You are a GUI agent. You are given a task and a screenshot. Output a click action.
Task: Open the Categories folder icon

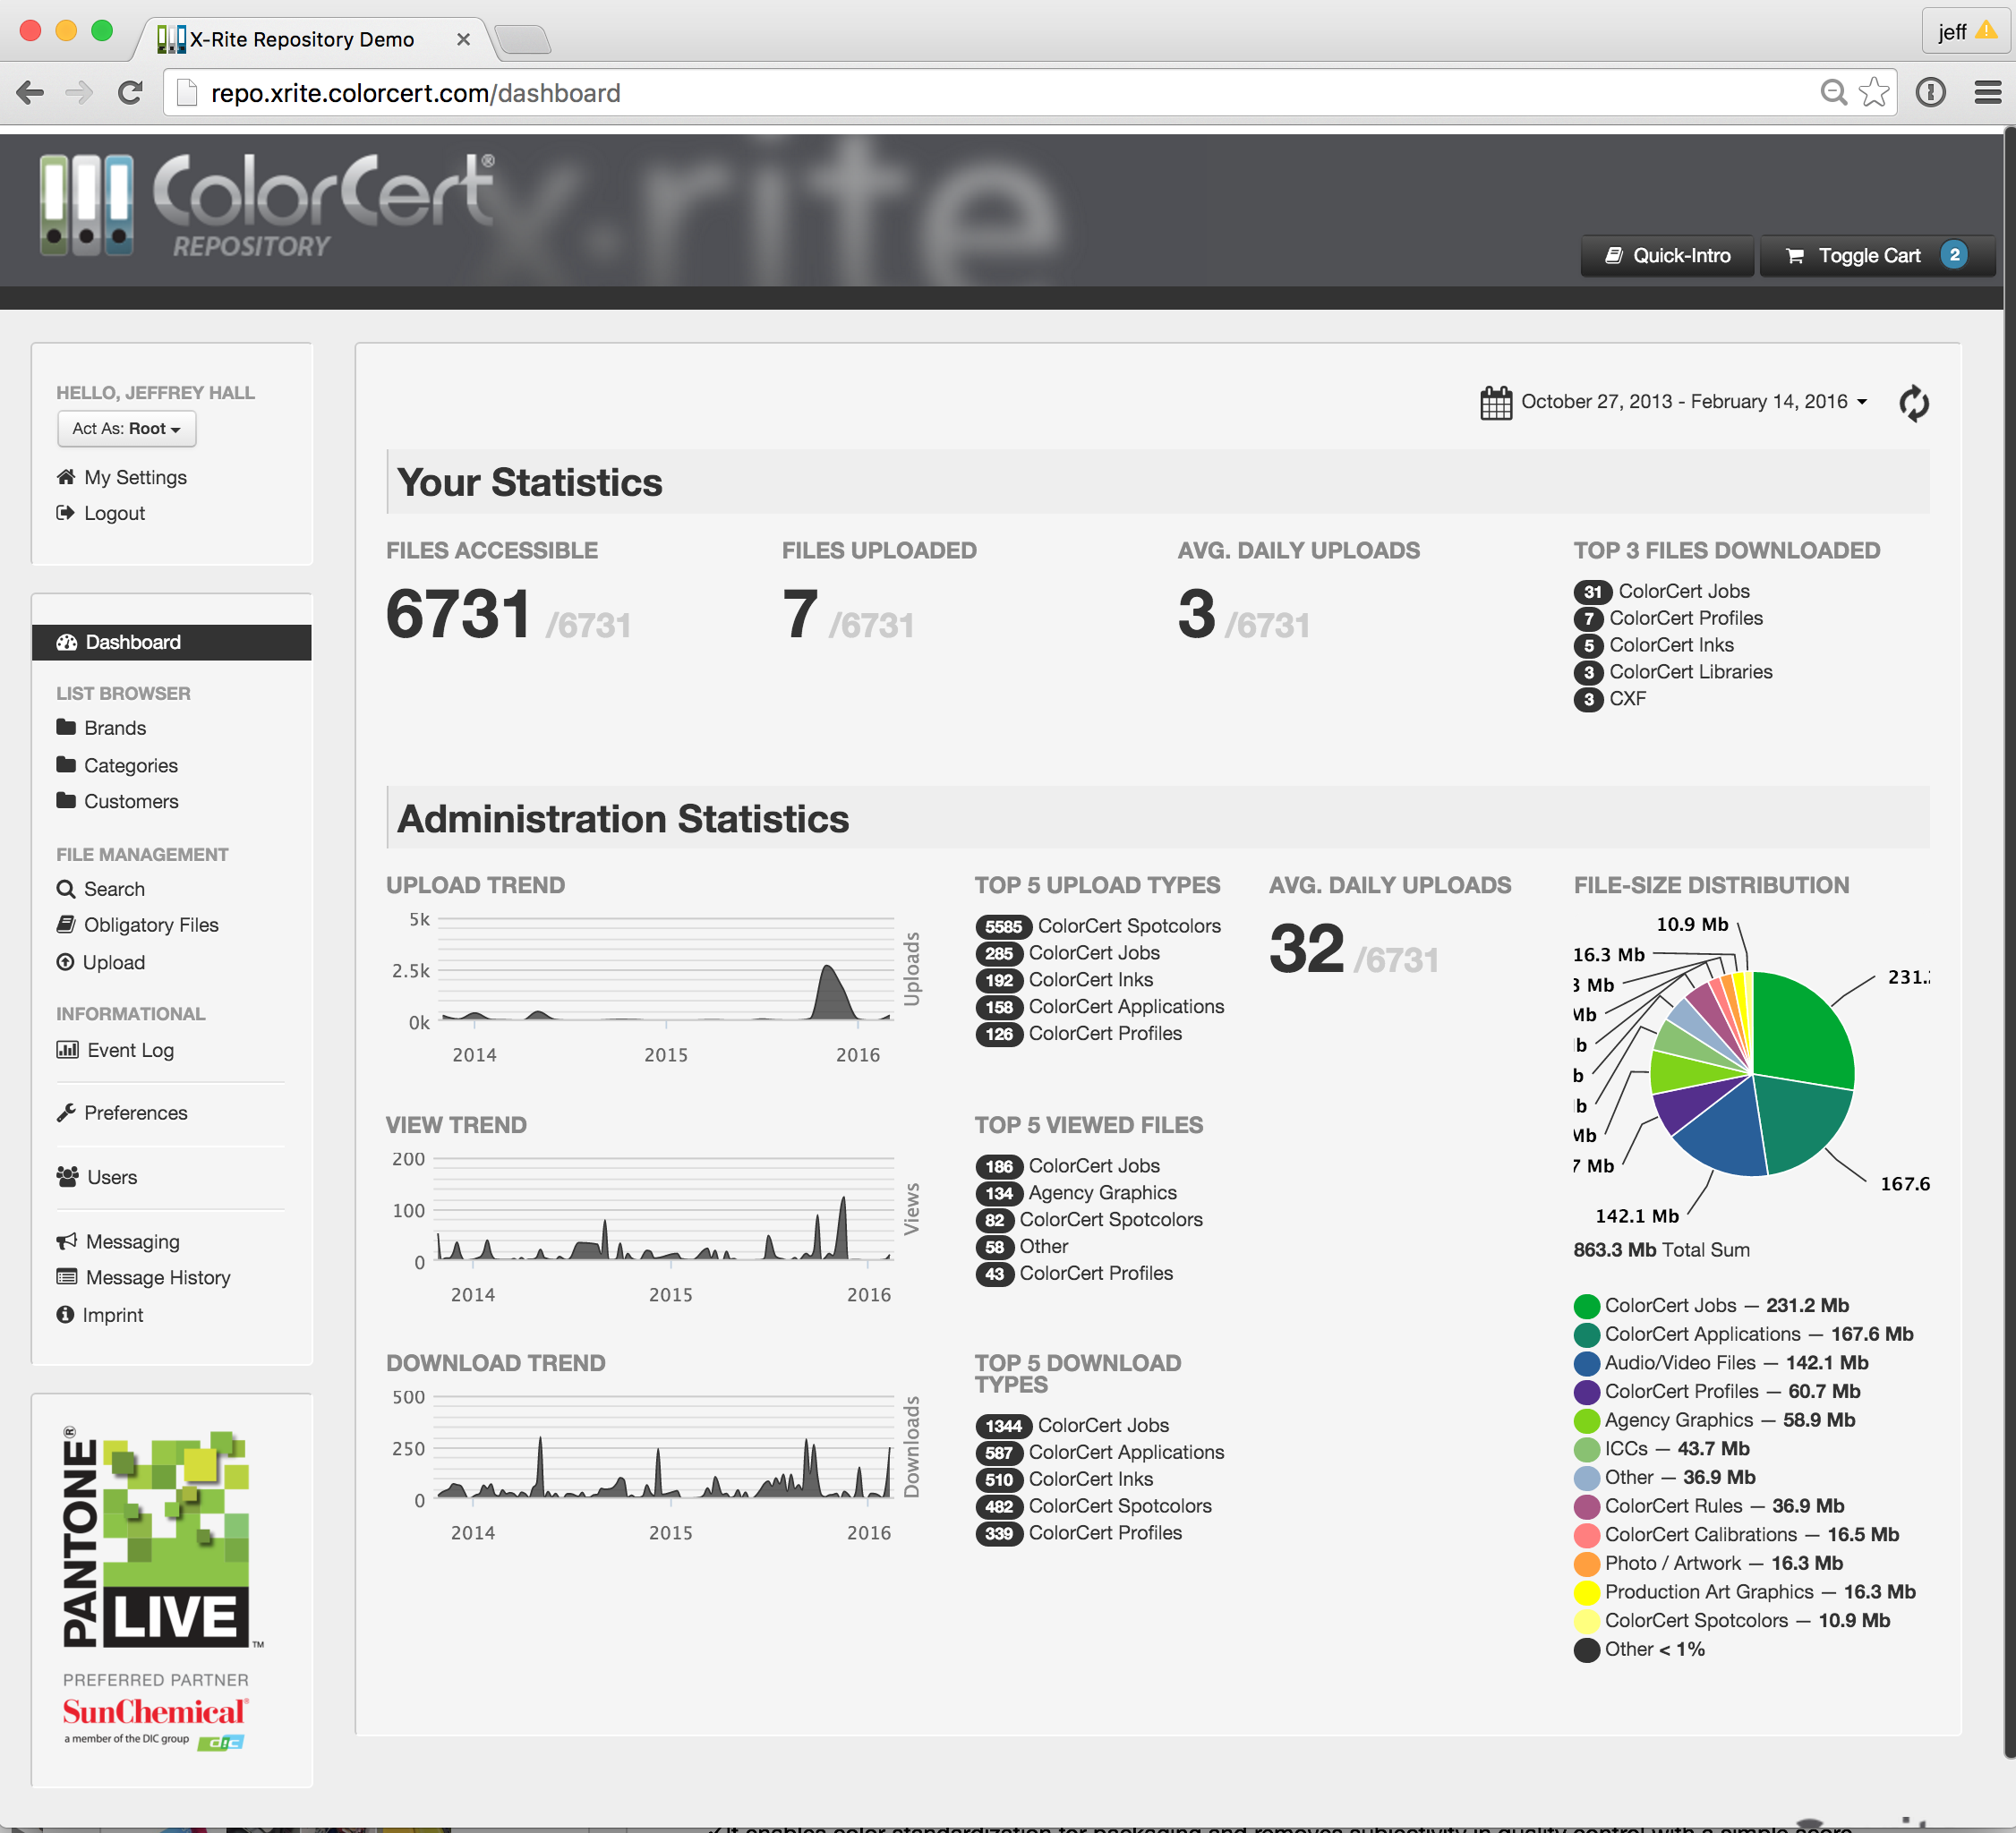click(66, 765)
